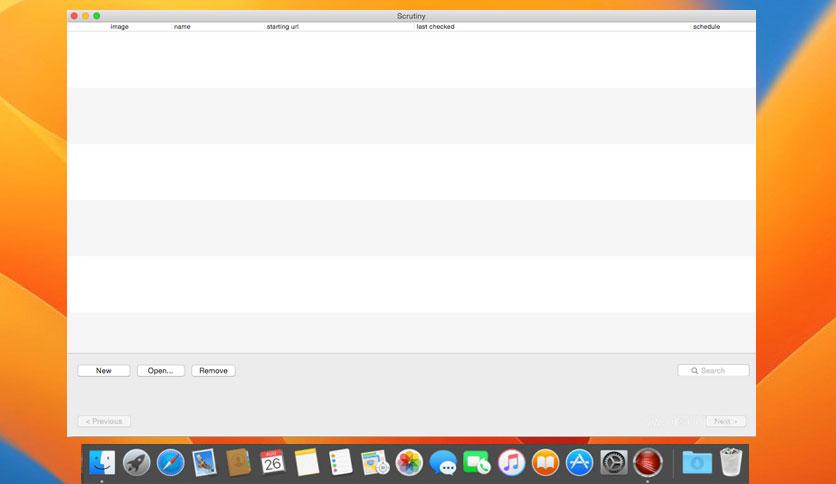Image resolution: width=836 pixels, height=484 pixels.
Task: Open Music note icon in dock
Action: pyautogui.click(x=511, y=462)
